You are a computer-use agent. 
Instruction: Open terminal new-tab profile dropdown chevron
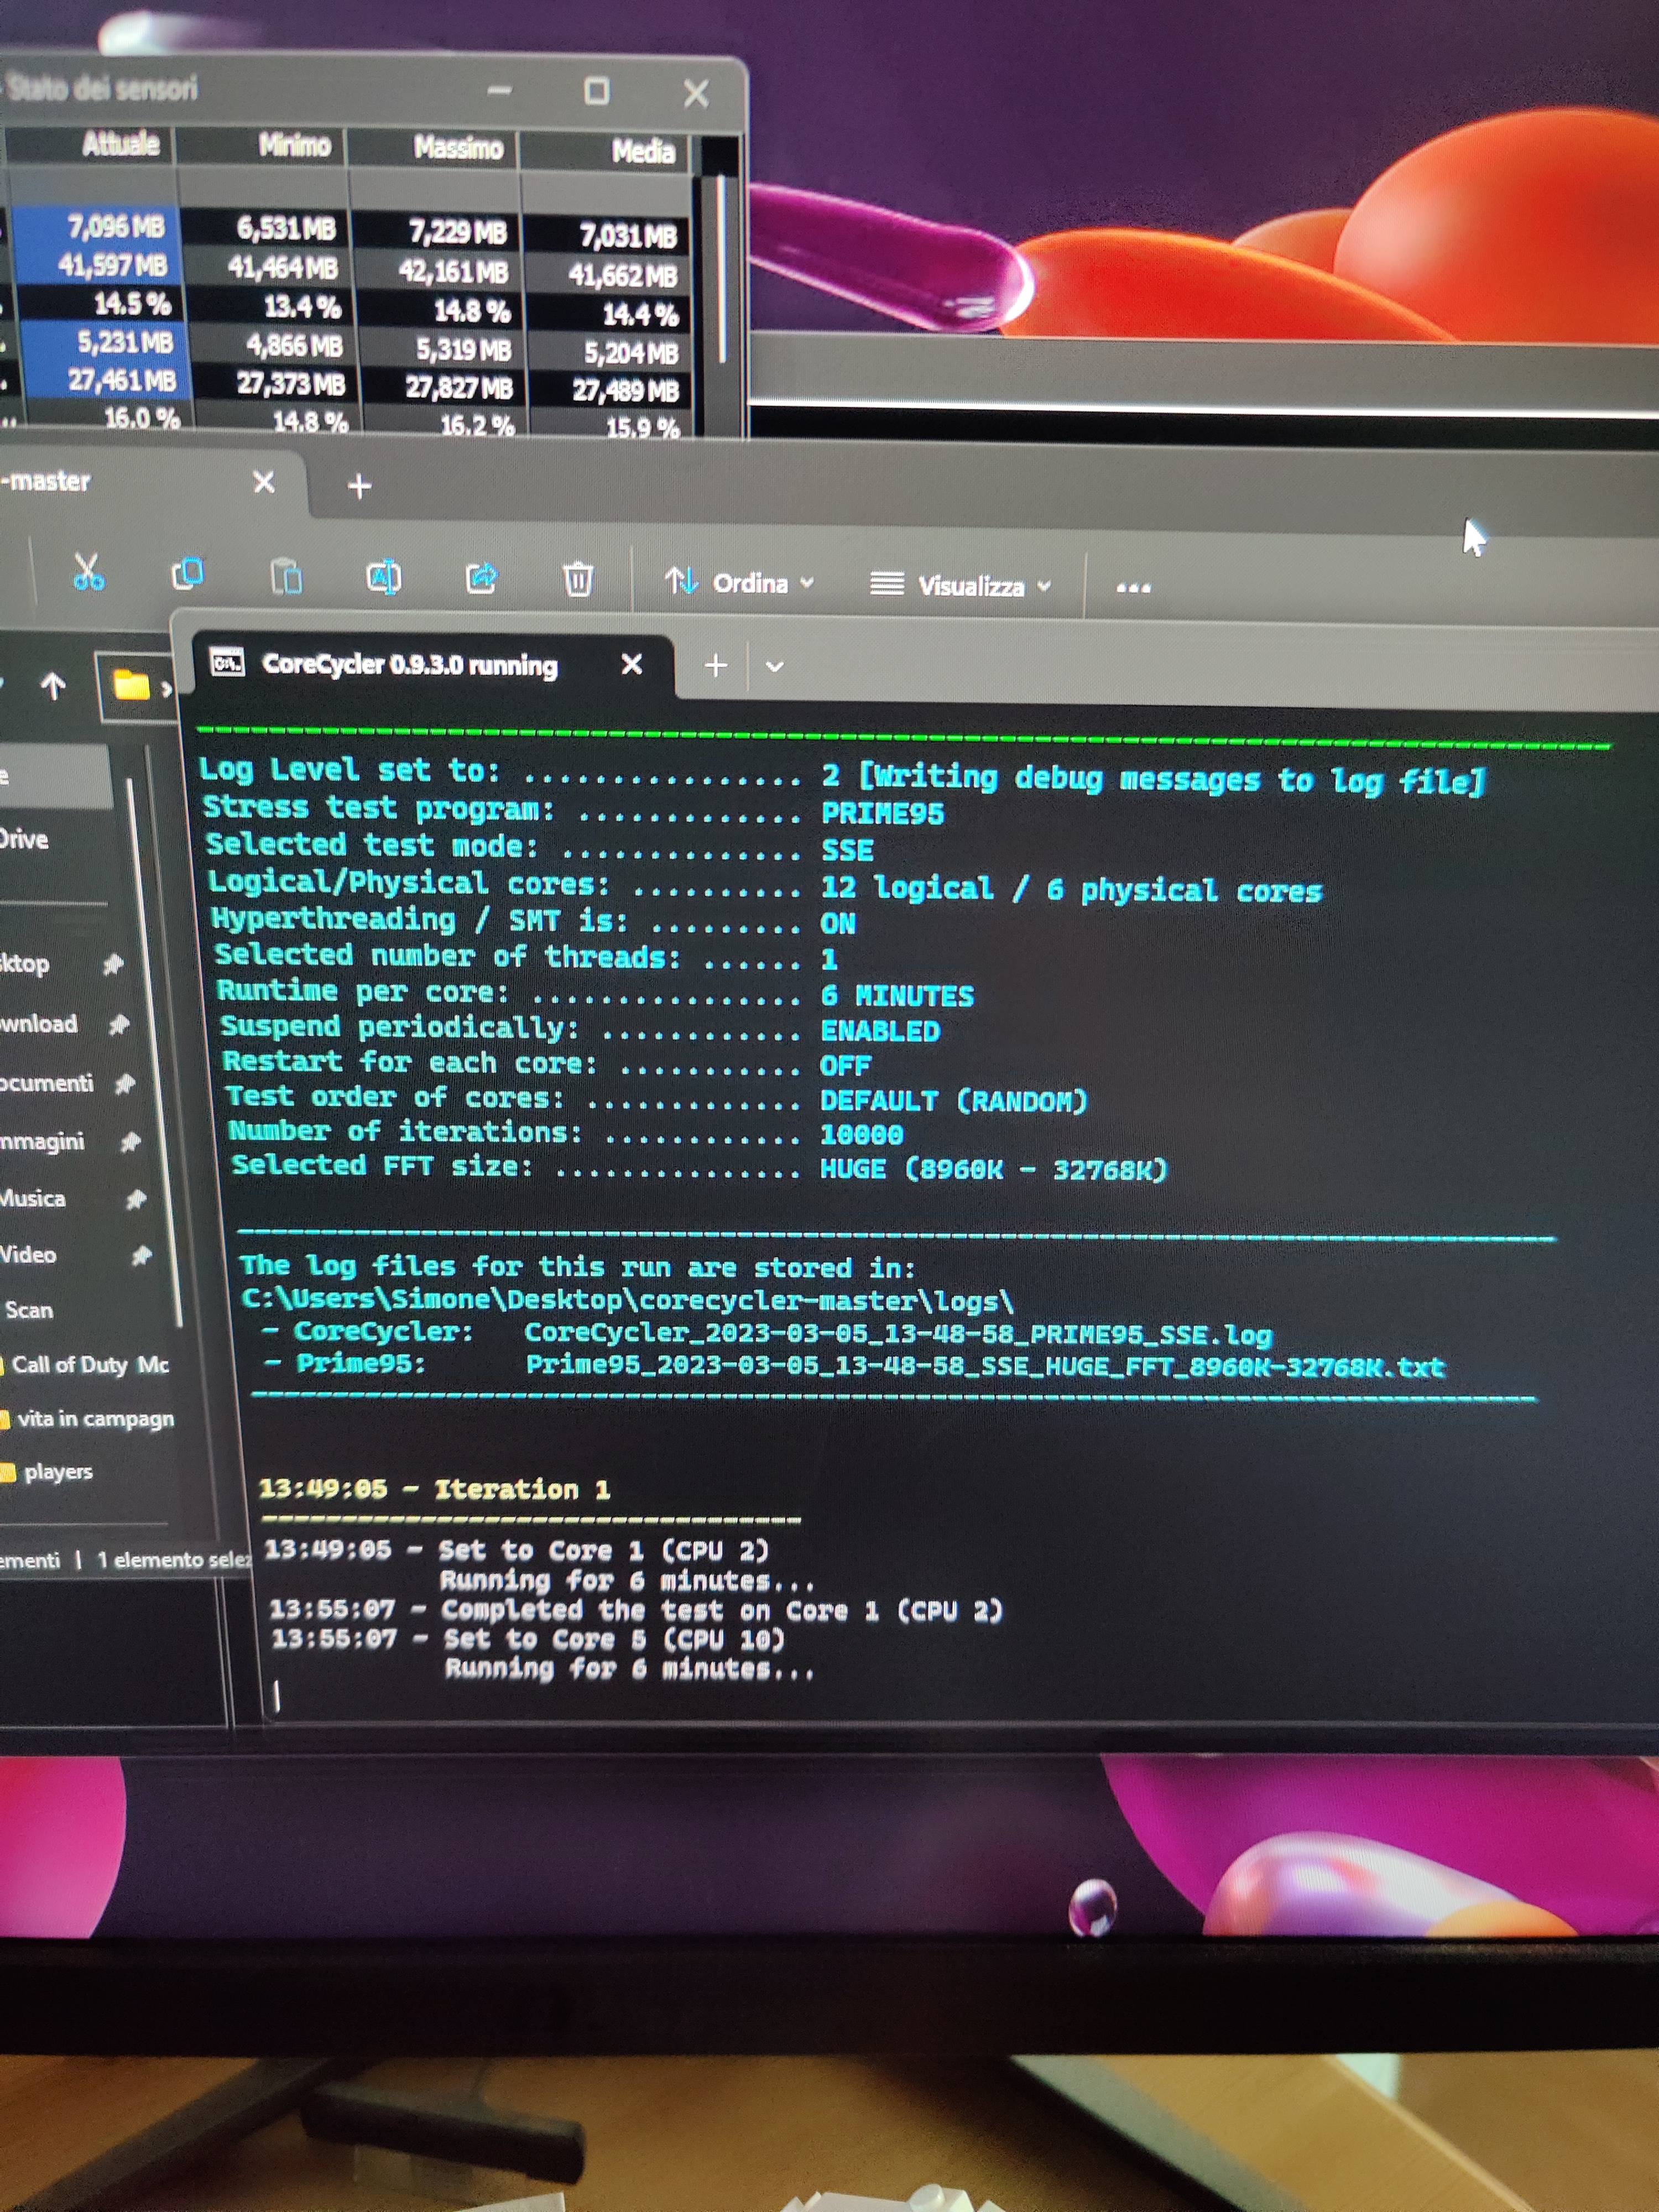(774, 666)
